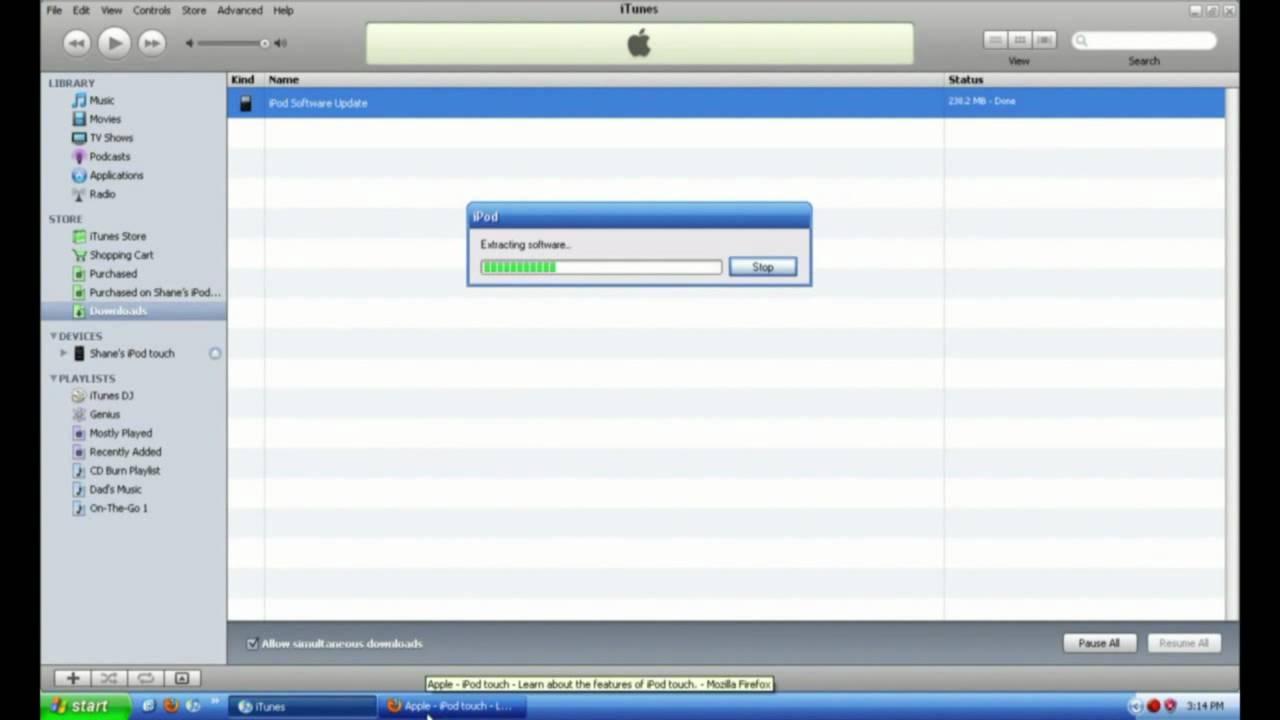Click the taskbar clock showing 3:14 PM
Image resolution: width=1280 pixels, height=720 pixels.
coord(1204,706)
